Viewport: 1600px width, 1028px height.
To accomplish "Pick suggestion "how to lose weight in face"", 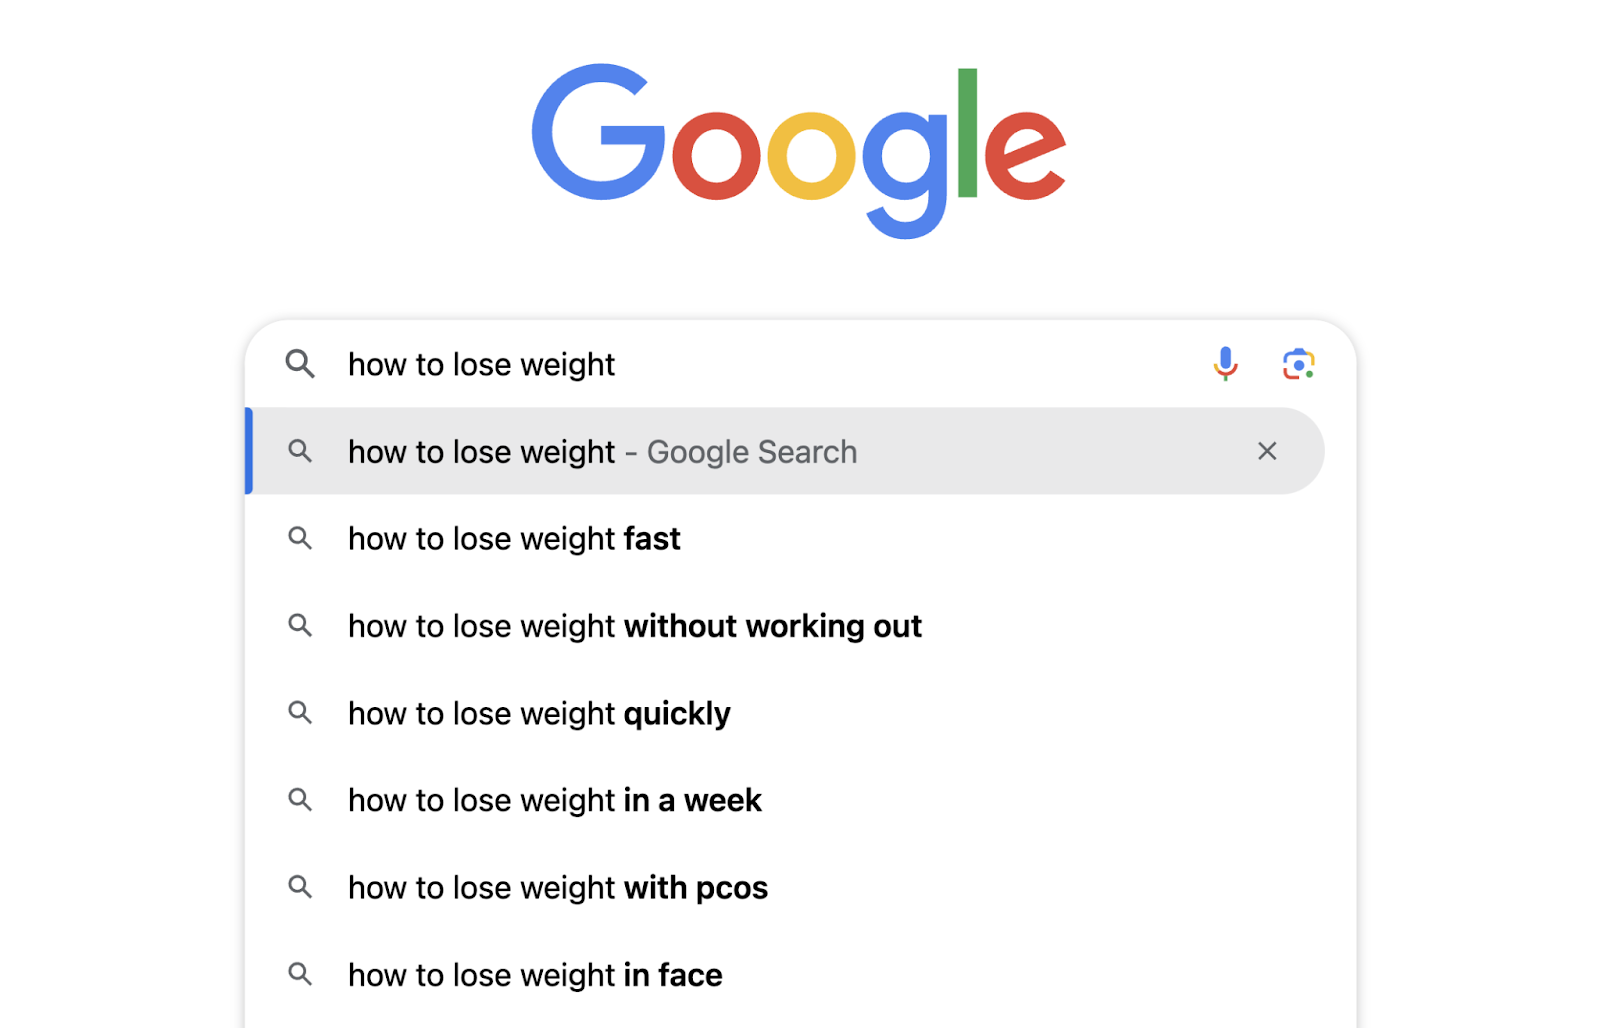I will (x=535, y=975).
